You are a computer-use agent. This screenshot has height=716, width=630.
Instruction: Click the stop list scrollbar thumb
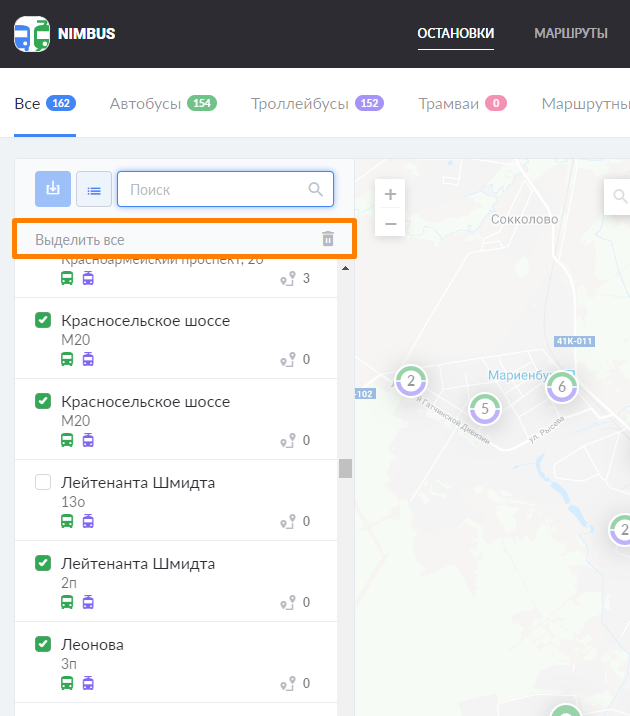345,468
